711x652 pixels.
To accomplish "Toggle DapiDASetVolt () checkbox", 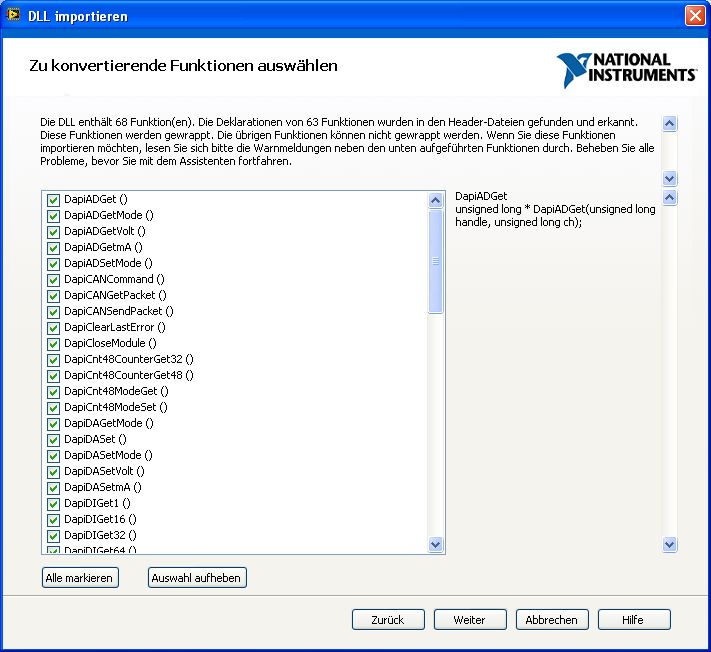I will coord(54,471).
